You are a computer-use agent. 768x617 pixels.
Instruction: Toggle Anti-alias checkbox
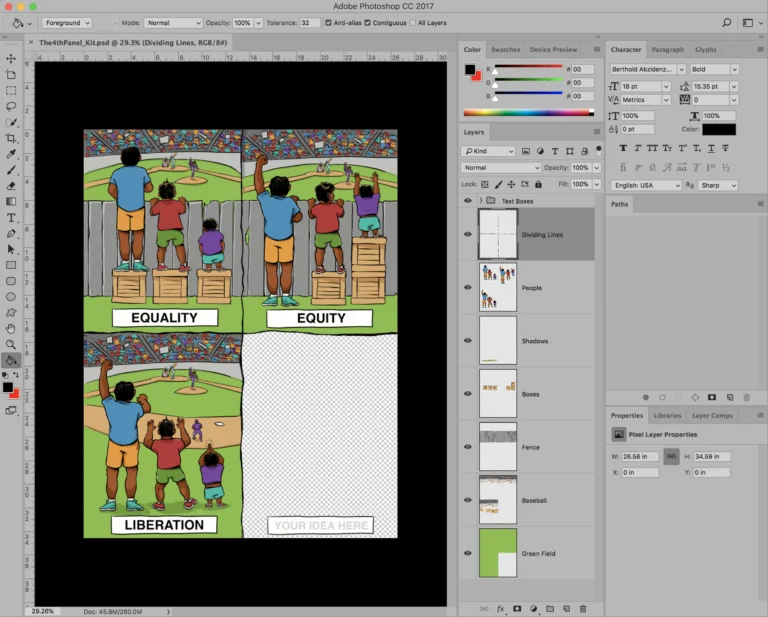click(328, 23)
